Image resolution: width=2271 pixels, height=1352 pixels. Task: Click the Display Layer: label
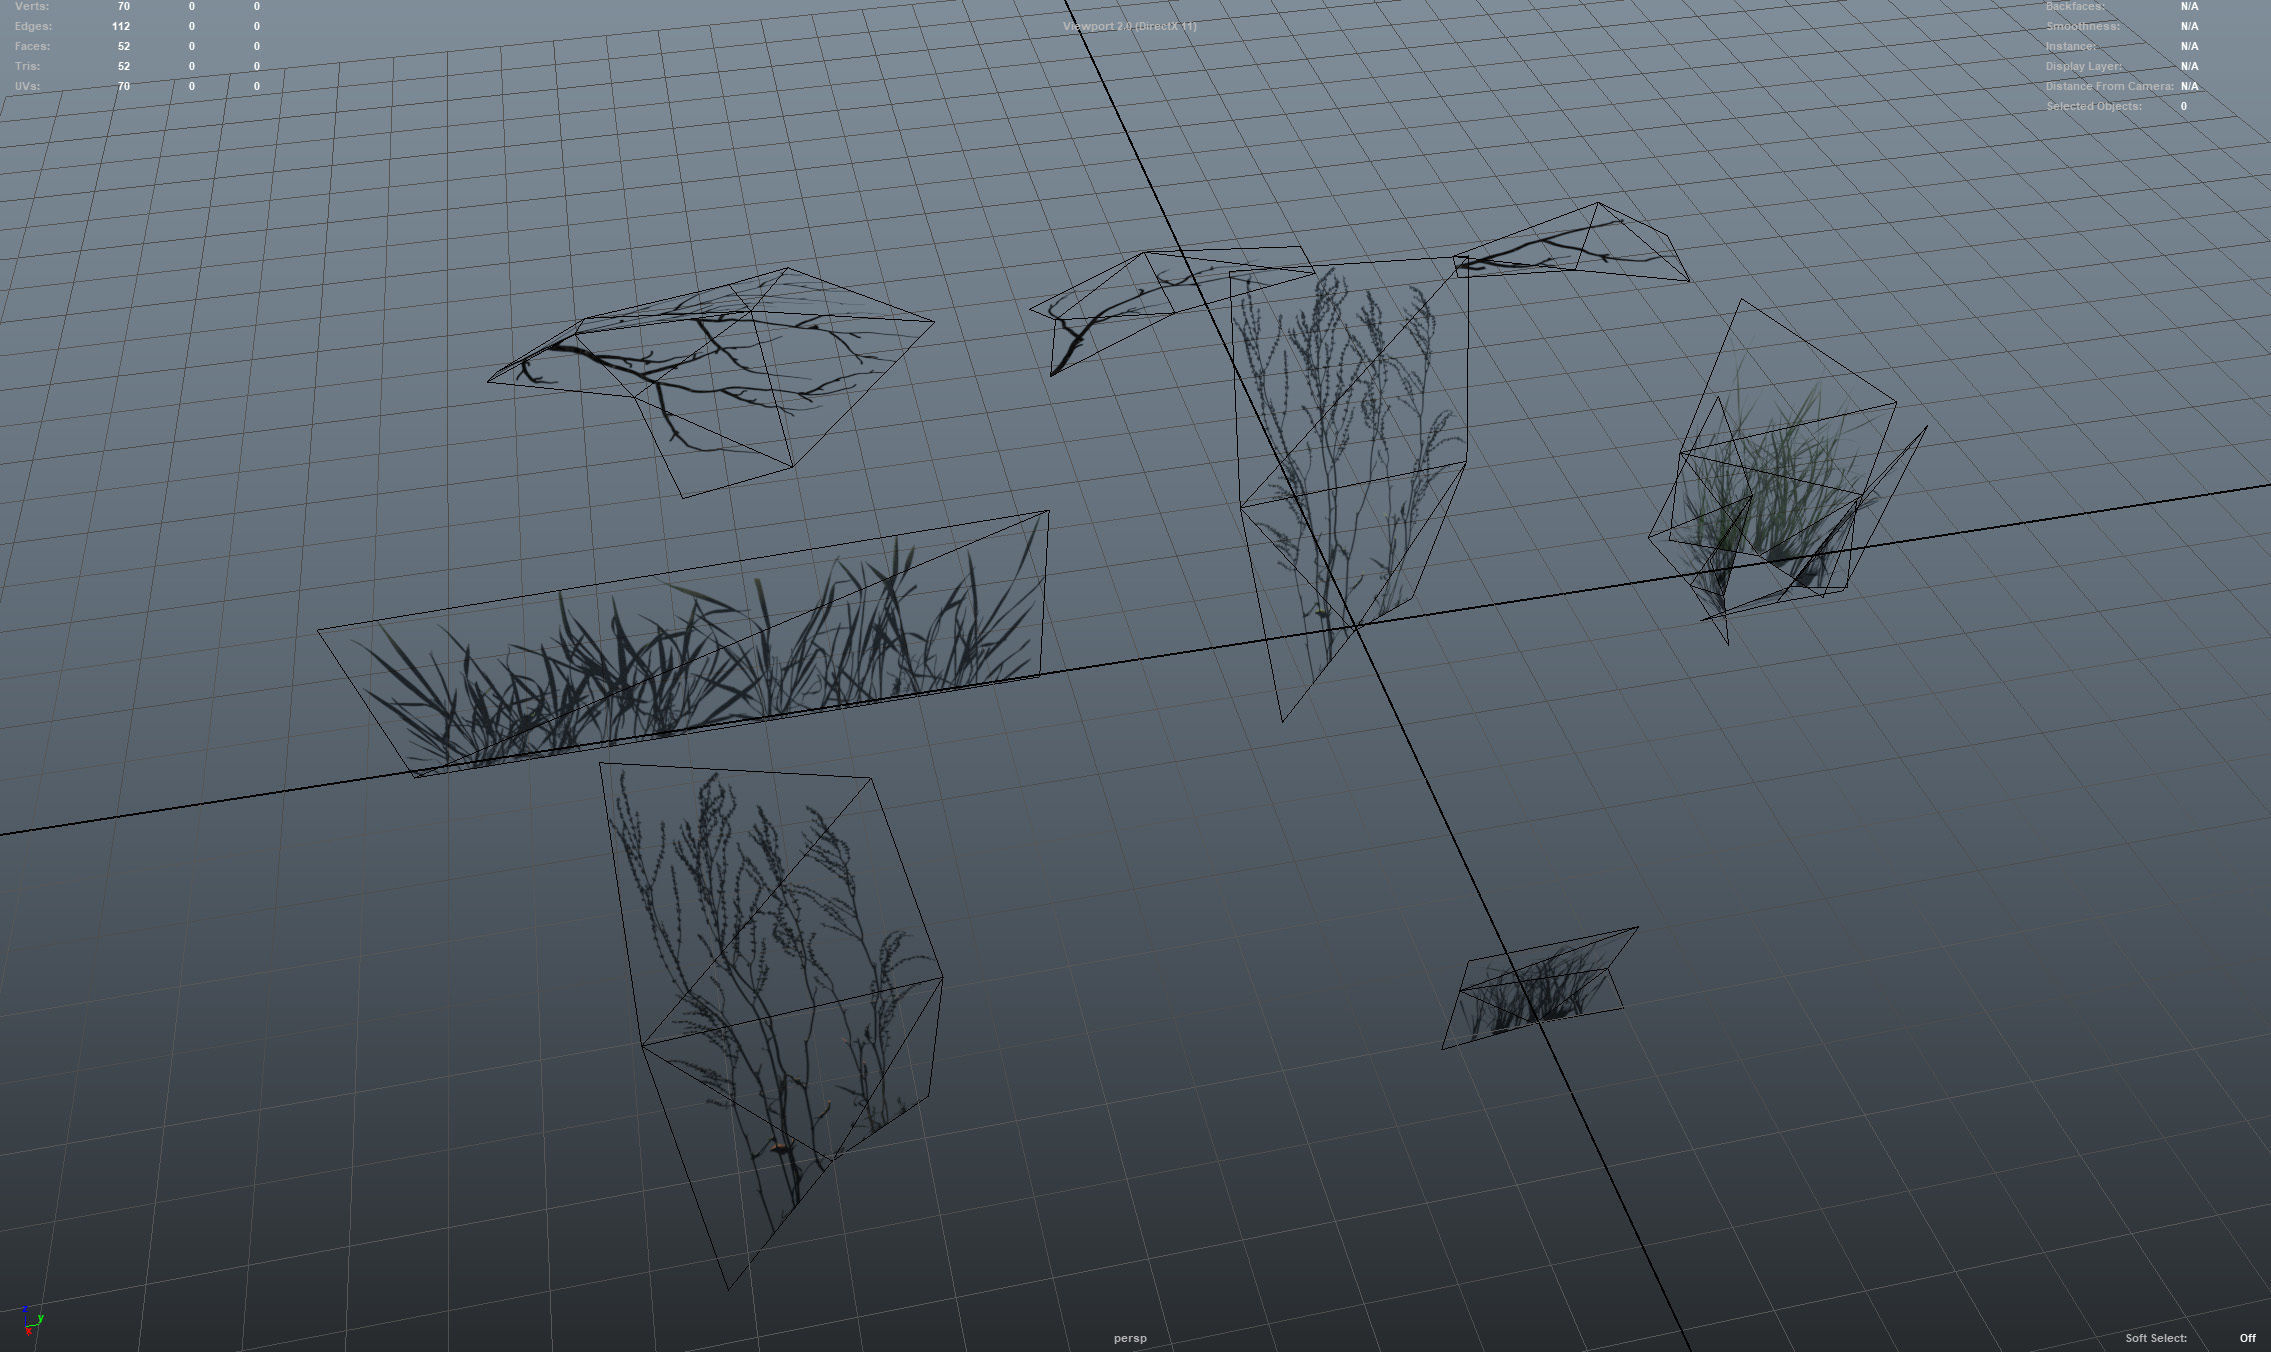click(2084, 66)
